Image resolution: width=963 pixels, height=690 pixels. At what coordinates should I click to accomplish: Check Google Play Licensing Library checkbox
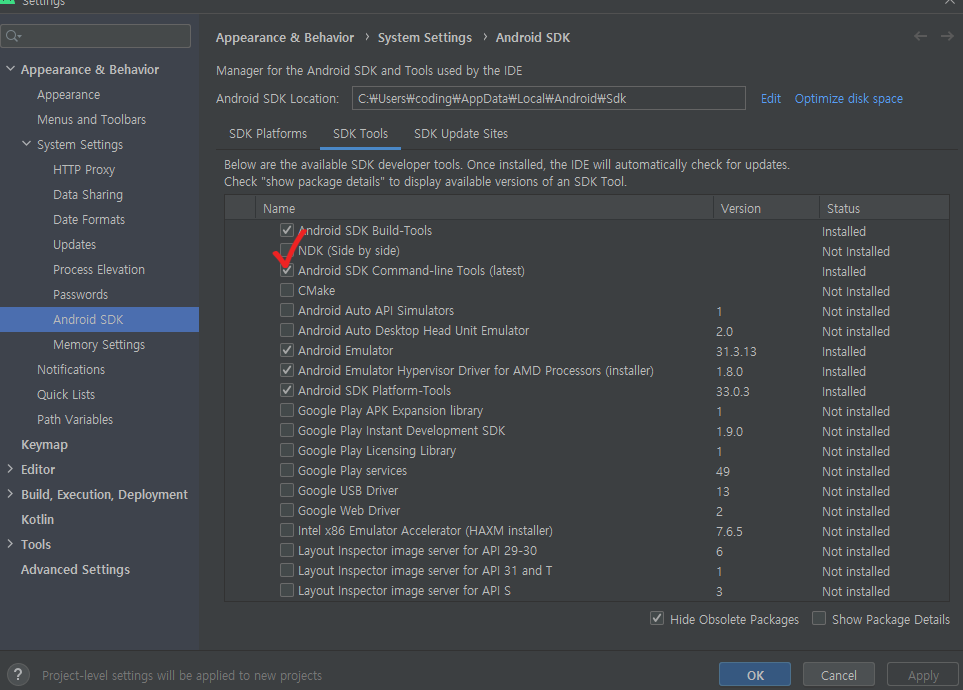(x=287, y=450)
